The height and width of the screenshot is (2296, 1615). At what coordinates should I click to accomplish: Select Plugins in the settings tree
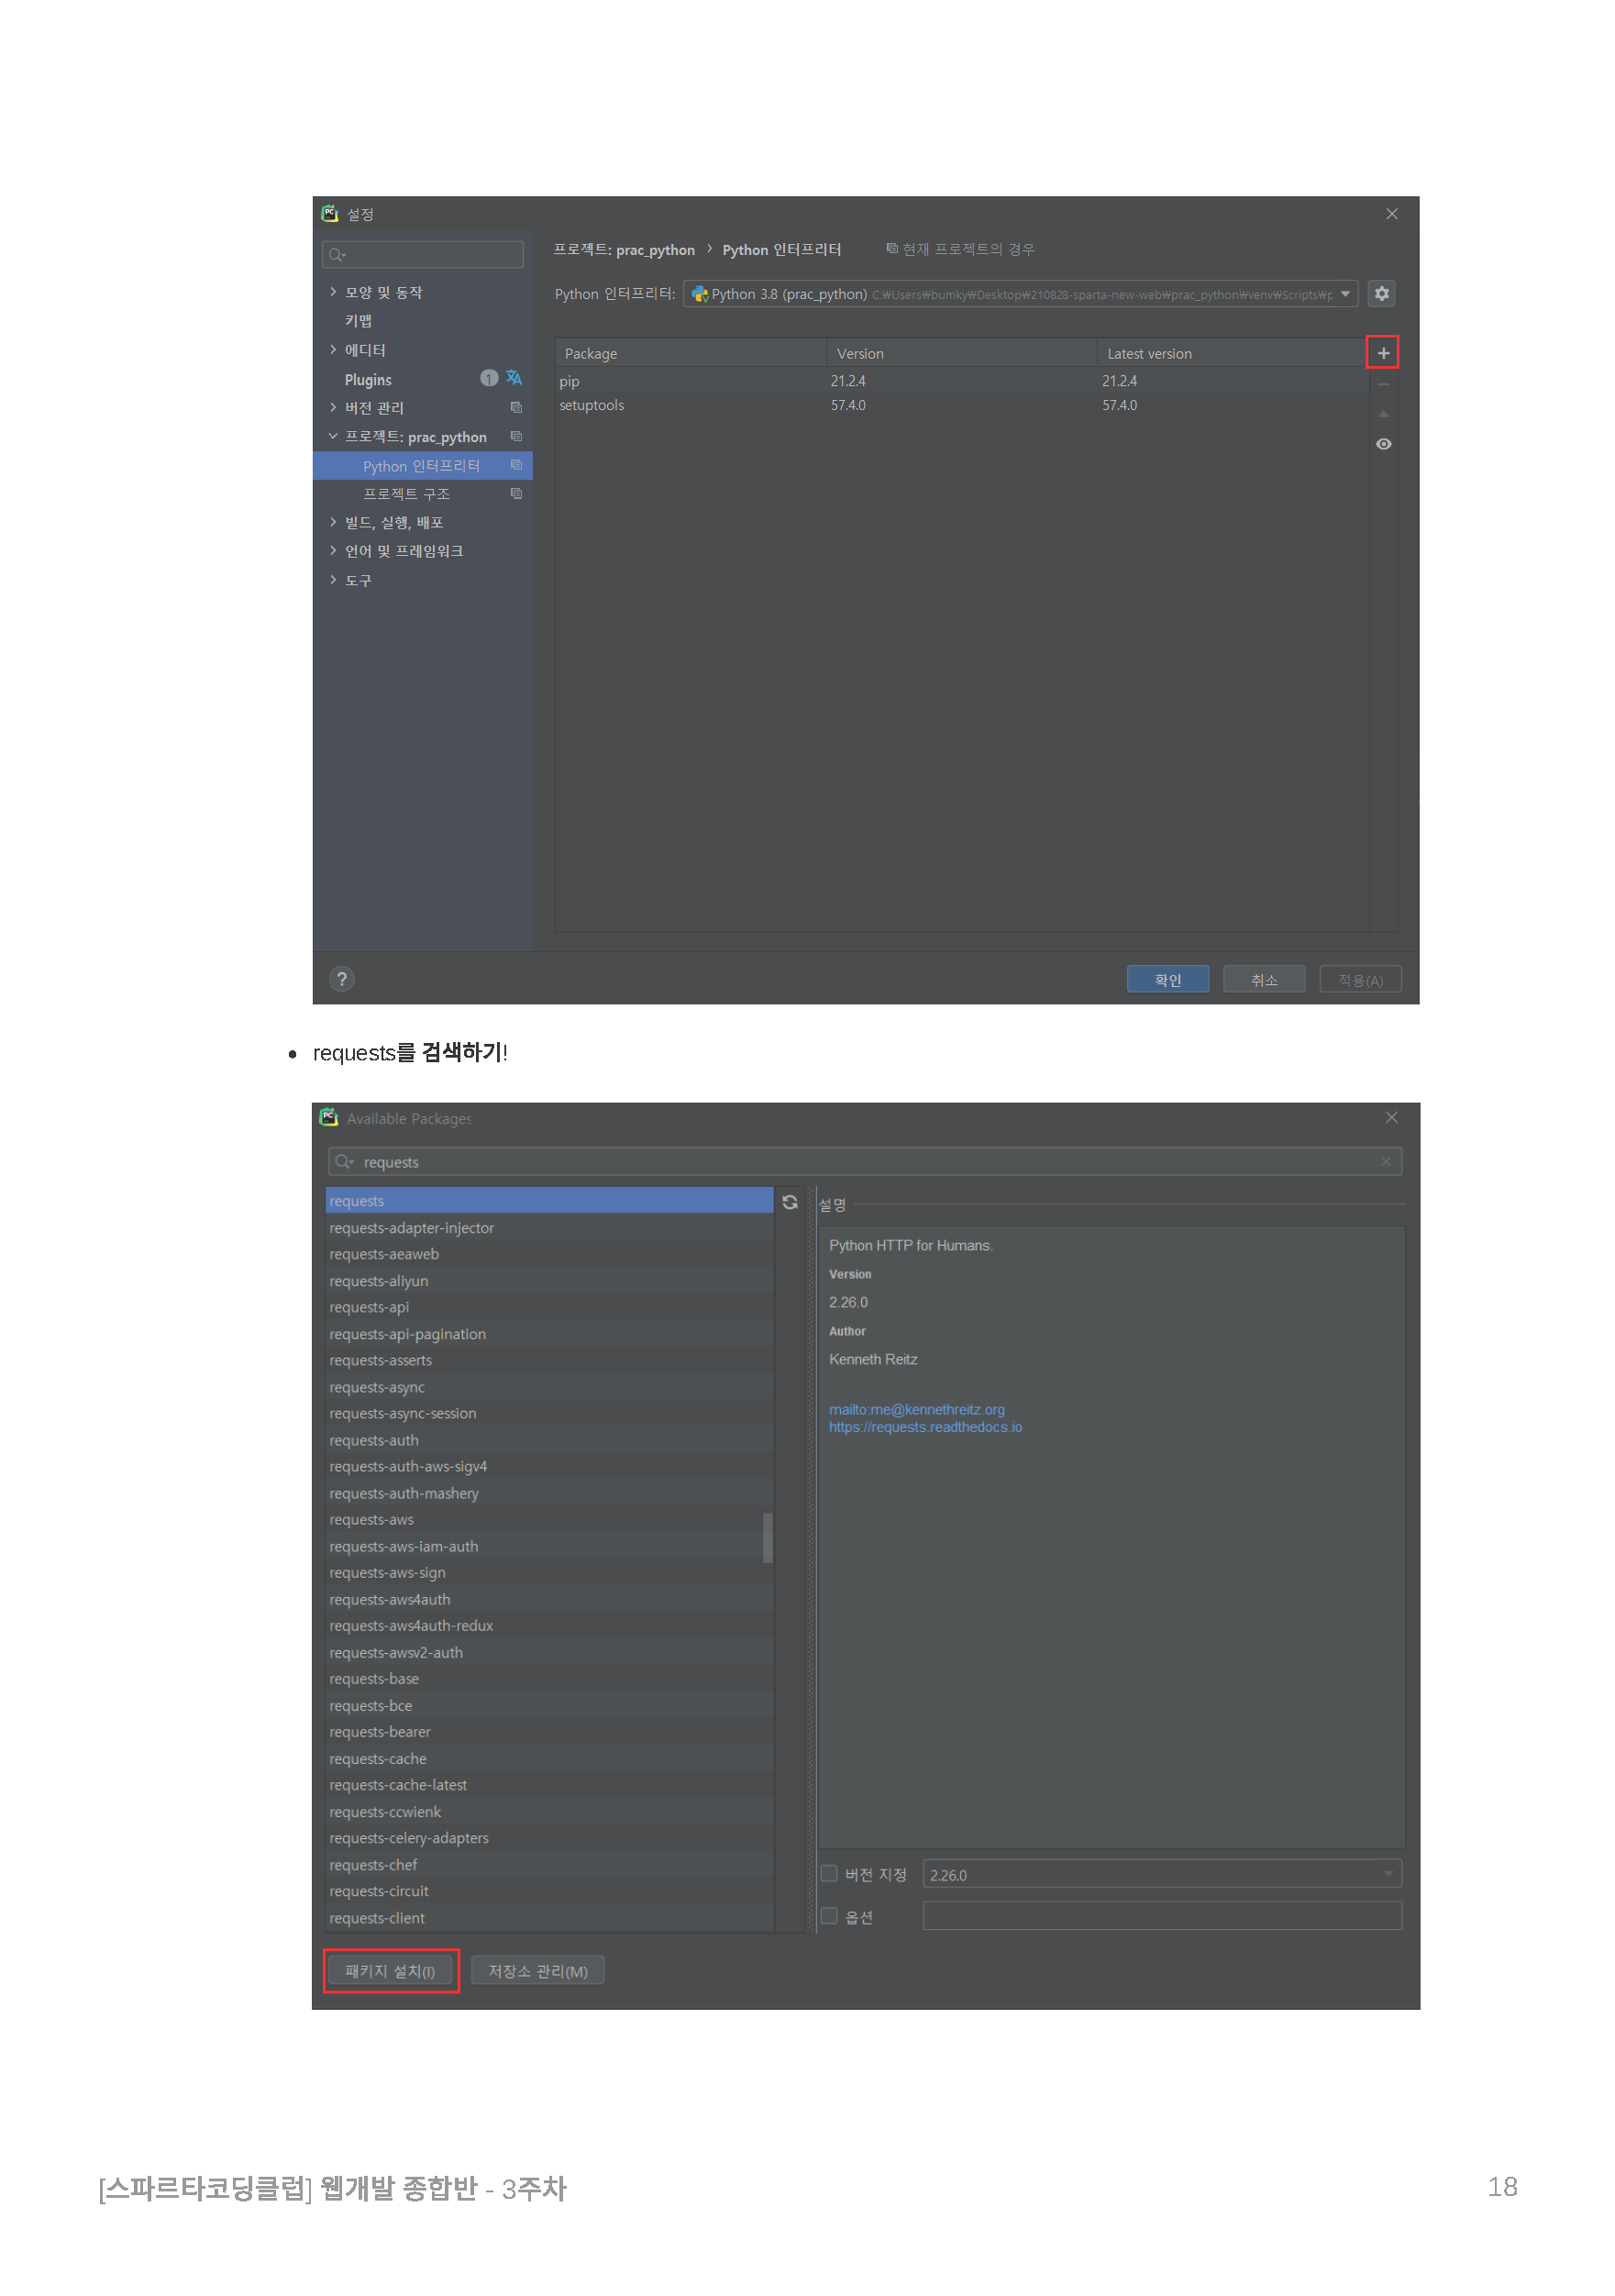[368, 379]
